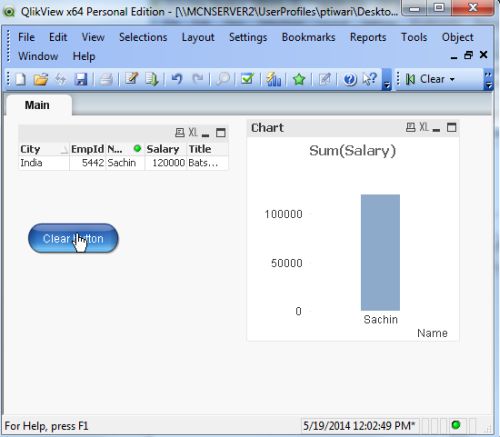The image size is (500, 437).
Task: Select the Bats... title cell
Action: coord(208,163)
